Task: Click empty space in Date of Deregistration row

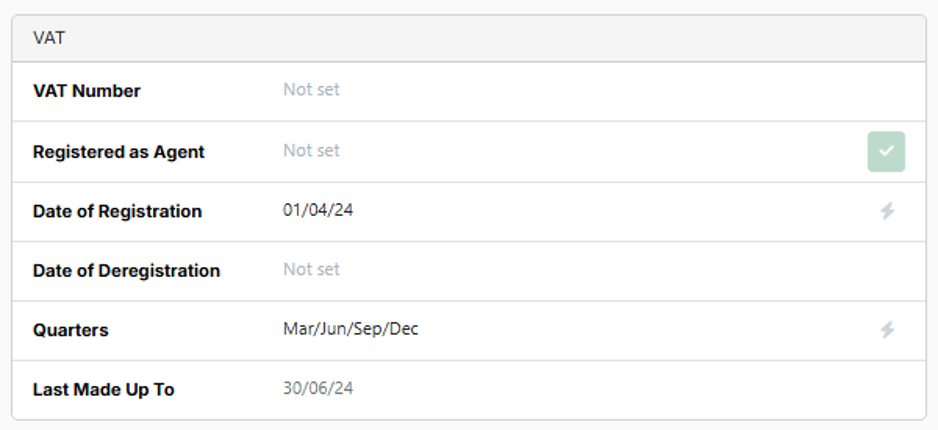Action: click(598, 271)
